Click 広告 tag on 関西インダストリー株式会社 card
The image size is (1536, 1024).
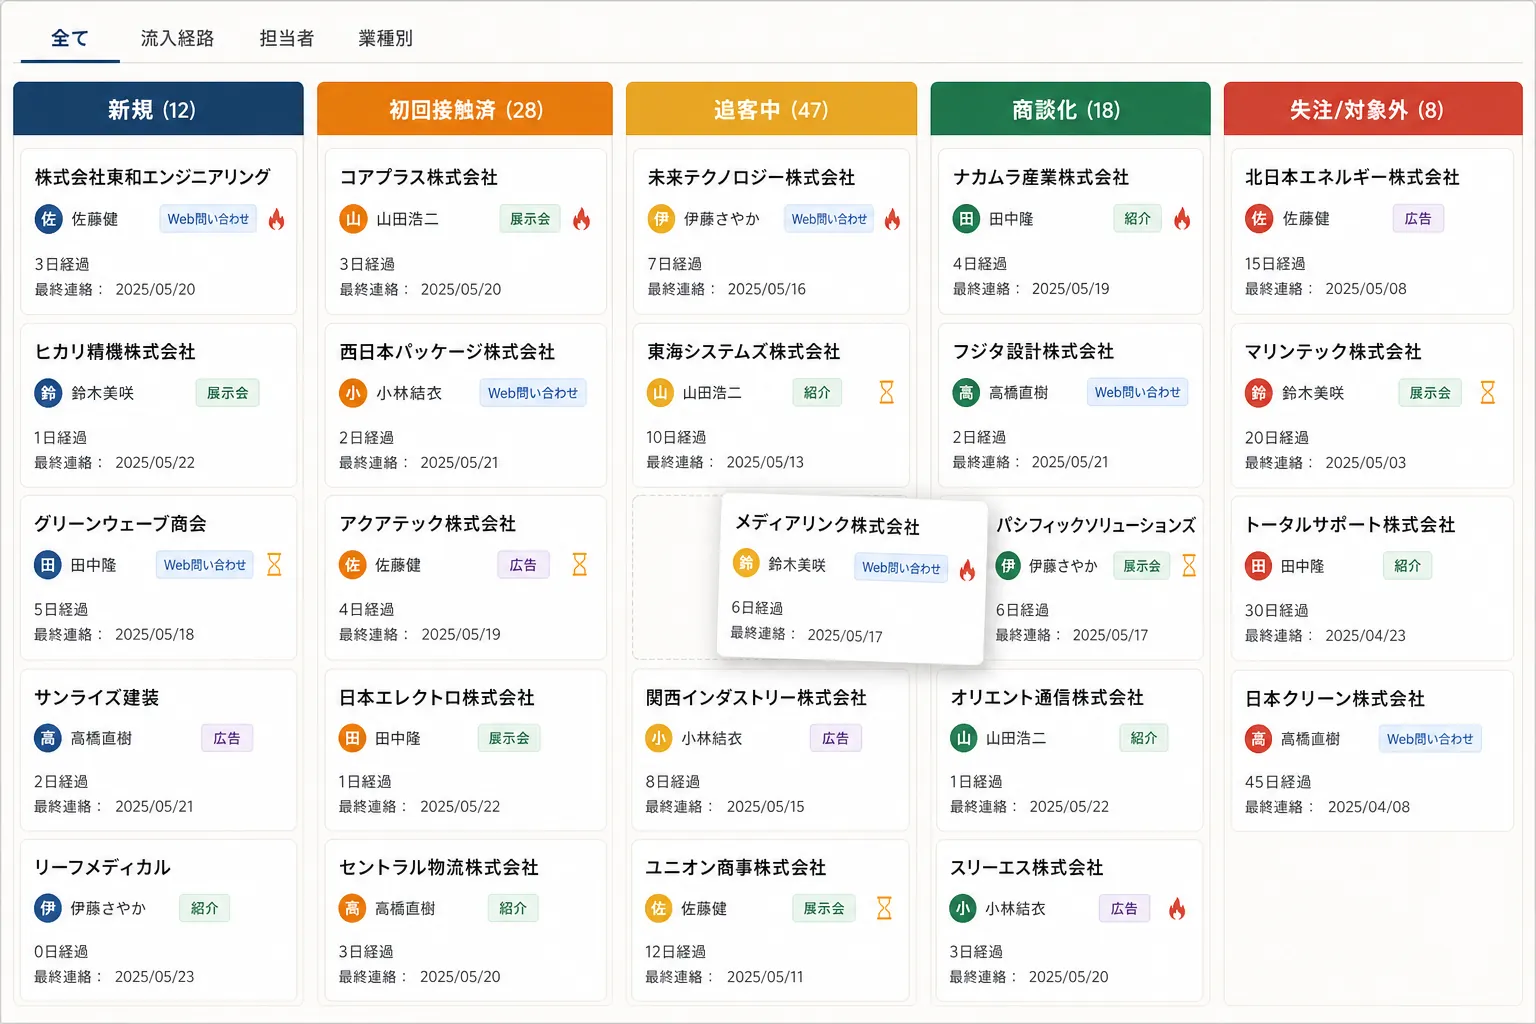pos(835,738)
